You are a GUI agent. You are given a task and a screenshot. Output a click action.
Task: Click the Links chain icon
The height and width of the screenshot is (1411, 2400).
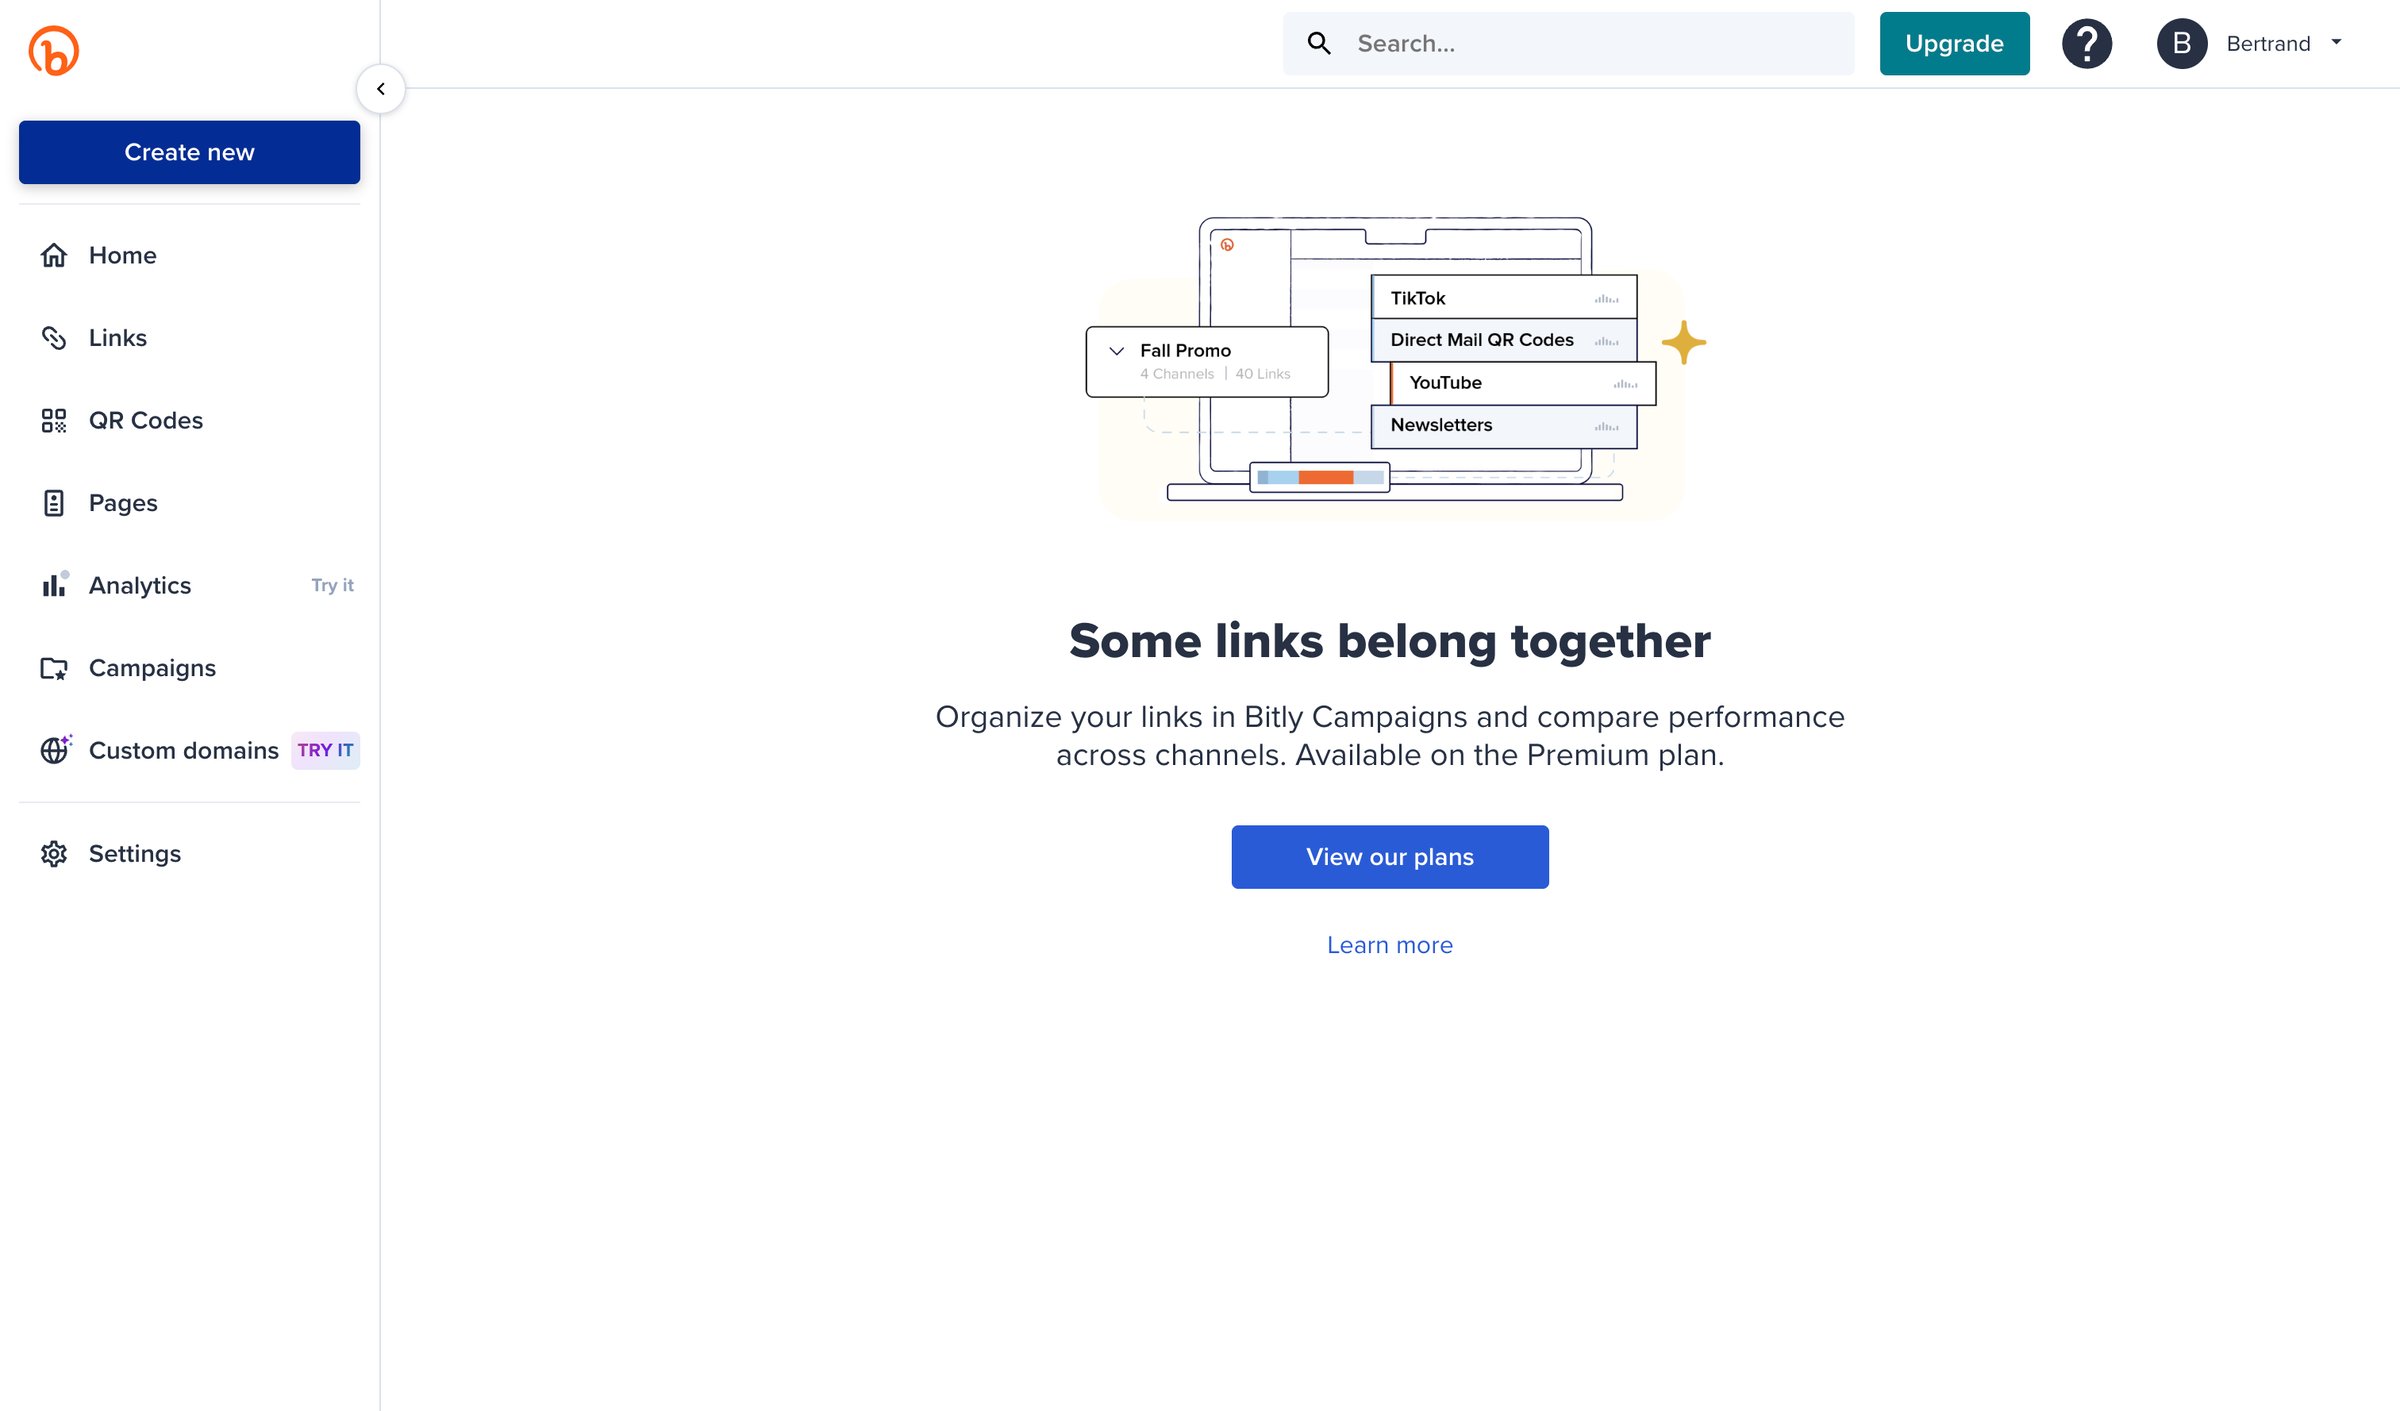point(54,338)
